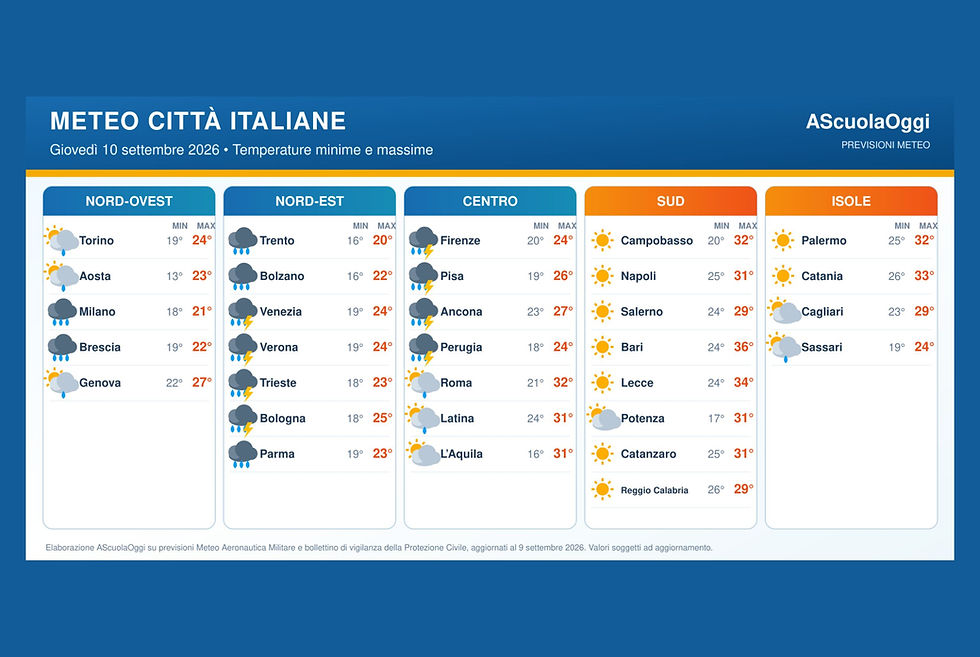Click the sun-and-cloud icon beside Roma
The image size is (980, 657).
pyautogui.click(x=422, y=383)
